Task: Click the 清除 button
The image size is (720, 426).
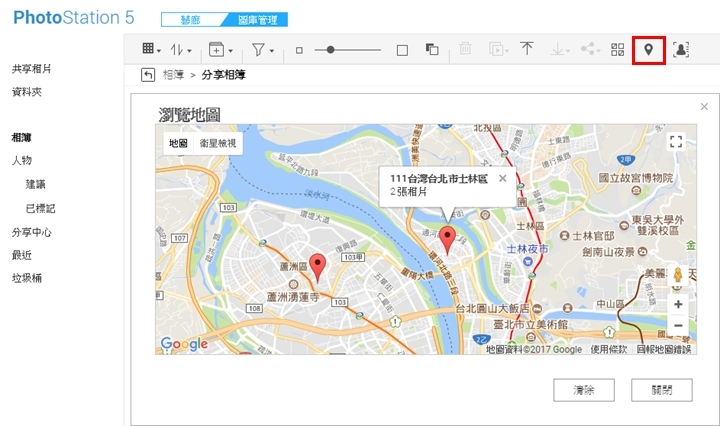Action: coord(584,390)
